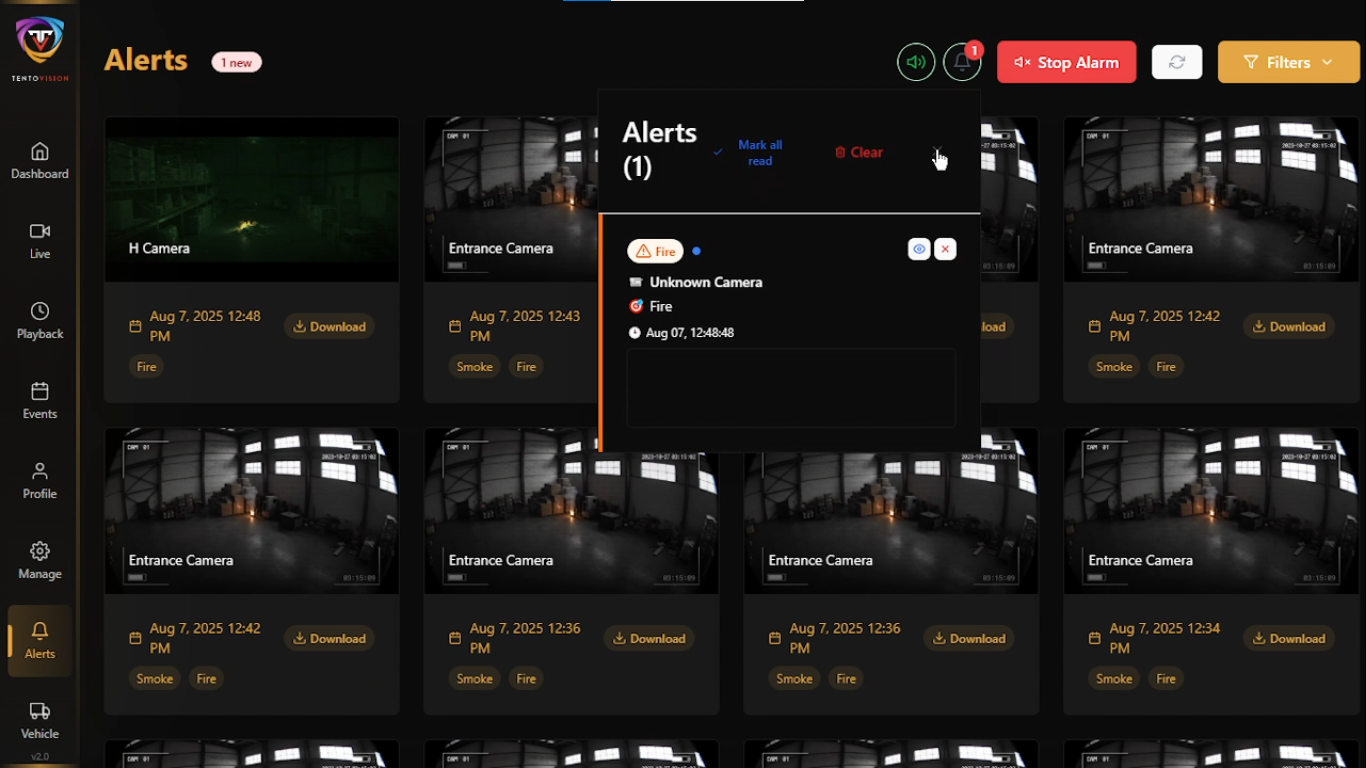Clear all alerts in the popup

859,153
